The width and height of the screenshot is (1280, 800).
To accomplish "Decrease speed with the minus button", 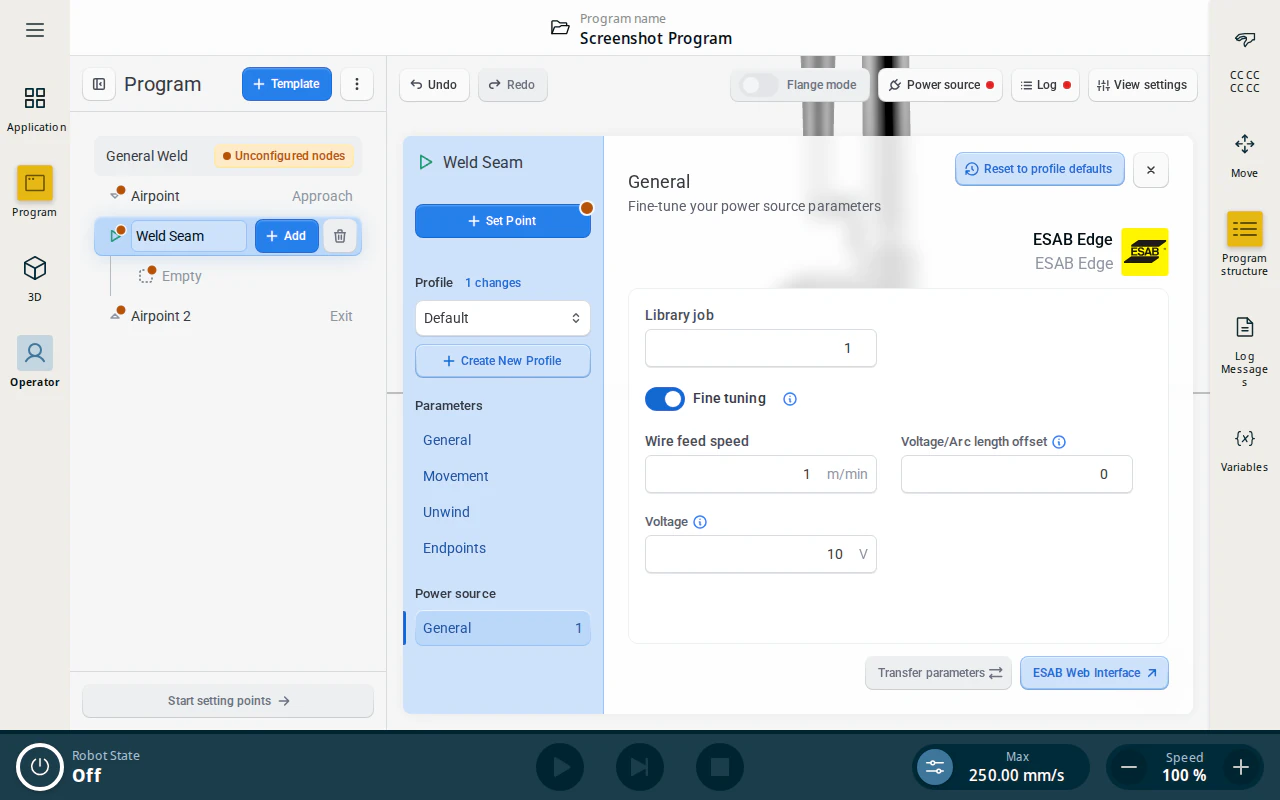I will tap(1129, 767).
